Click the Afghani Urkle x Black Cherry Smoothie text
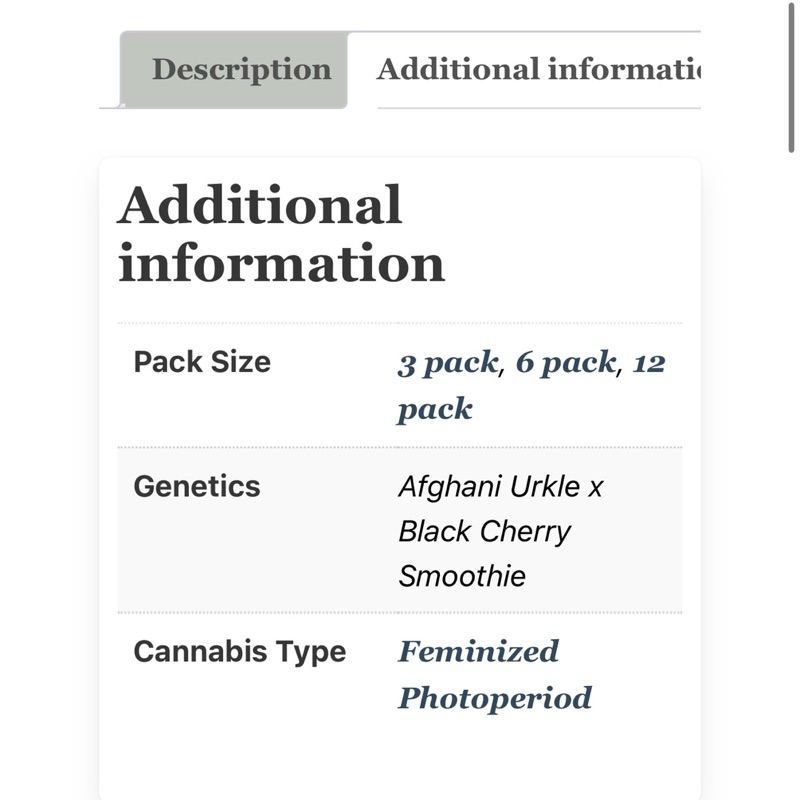This screenshot has height=800, width=800. click(x=501, y=531)
